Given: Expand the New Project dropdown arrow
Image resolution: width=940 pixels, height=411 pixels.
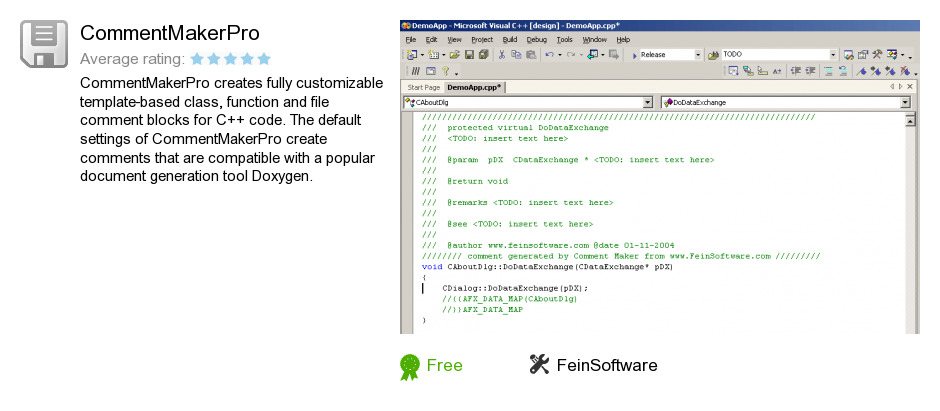Looking at the screenshot, I should 423,55.
